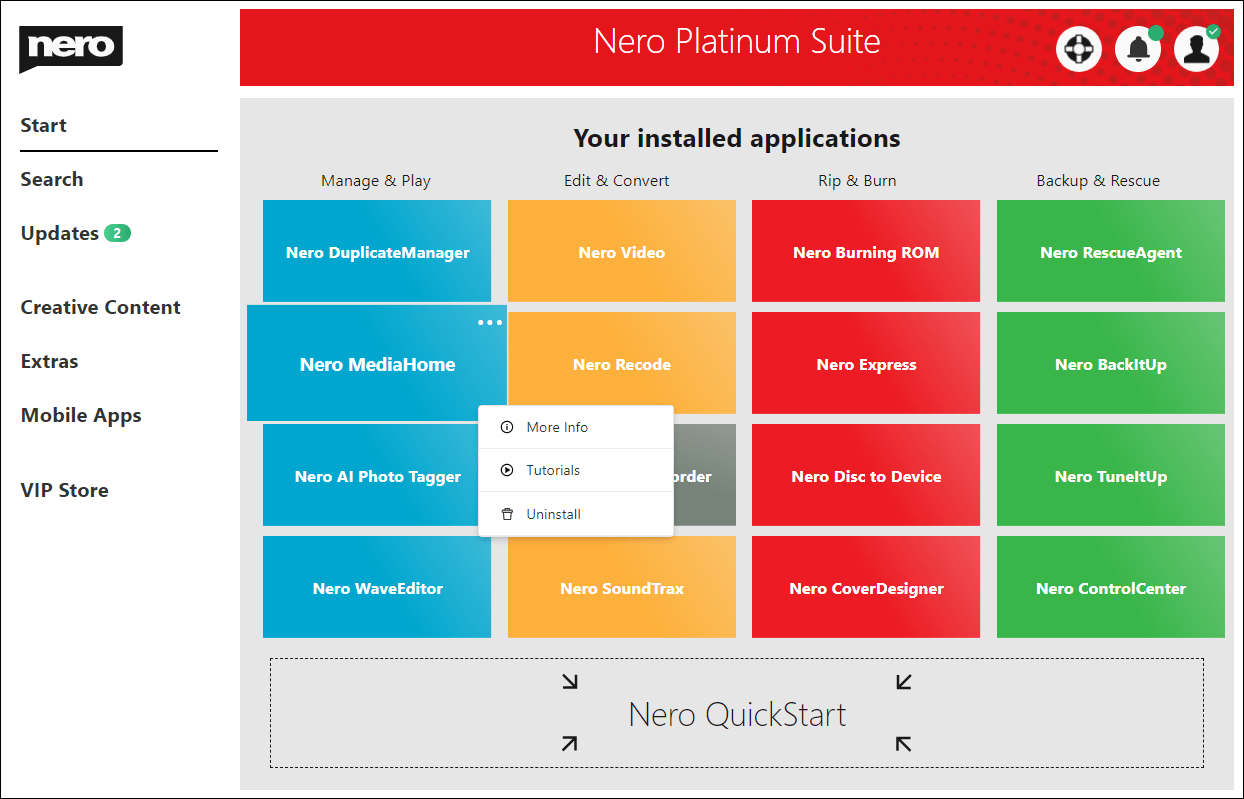Open Updates in sidebar
Screen dimensions: 1244x799
pyautogui.click(x=60, y=233)
